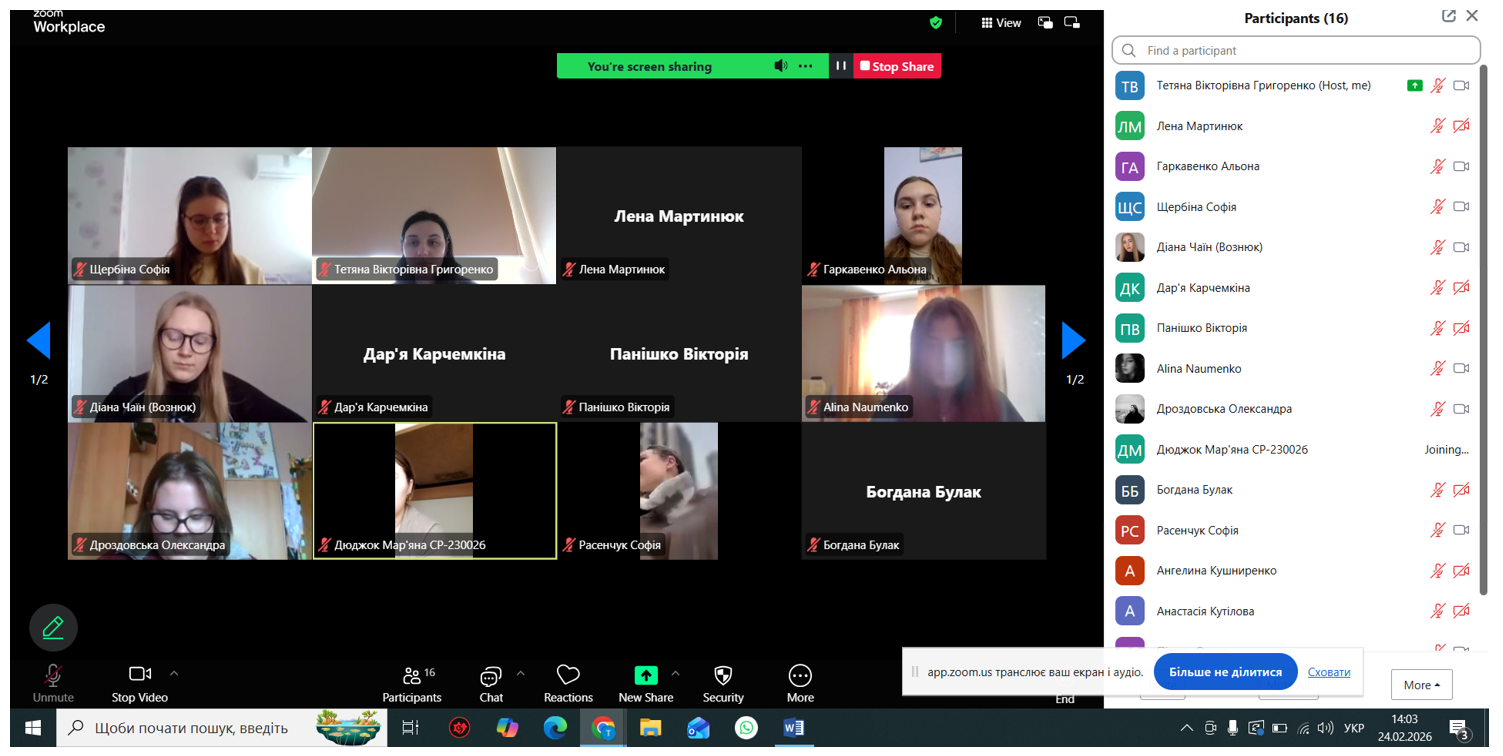This screenshot has height=756, width=1503.
Task: Open the Windows notification center
Action: click(1459, 729)
